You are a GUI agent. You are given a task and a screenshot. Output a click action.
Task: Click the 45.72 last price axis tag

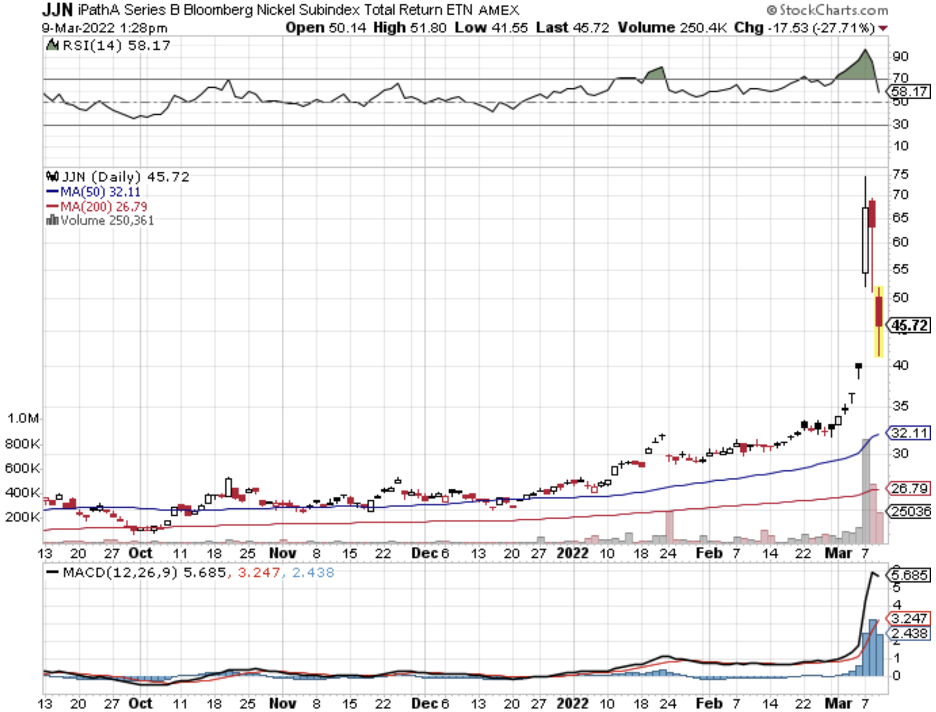coord(909,325)
